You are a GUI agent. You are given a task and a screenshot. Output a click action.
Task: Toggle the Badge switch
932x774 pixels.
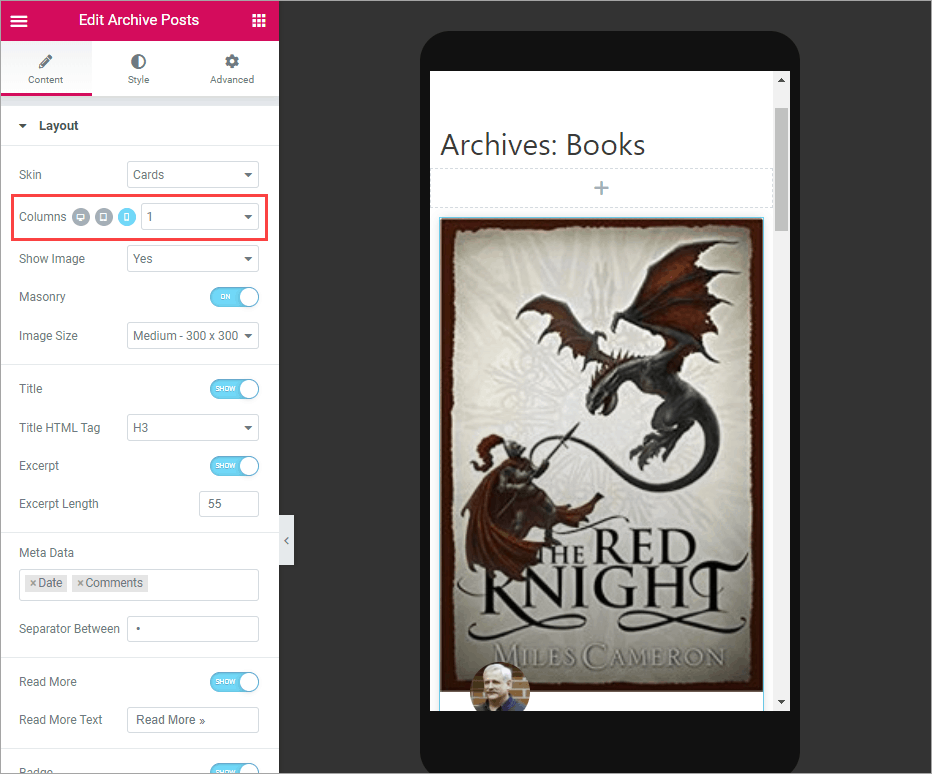pyautogui.click(x=234, y=769)
